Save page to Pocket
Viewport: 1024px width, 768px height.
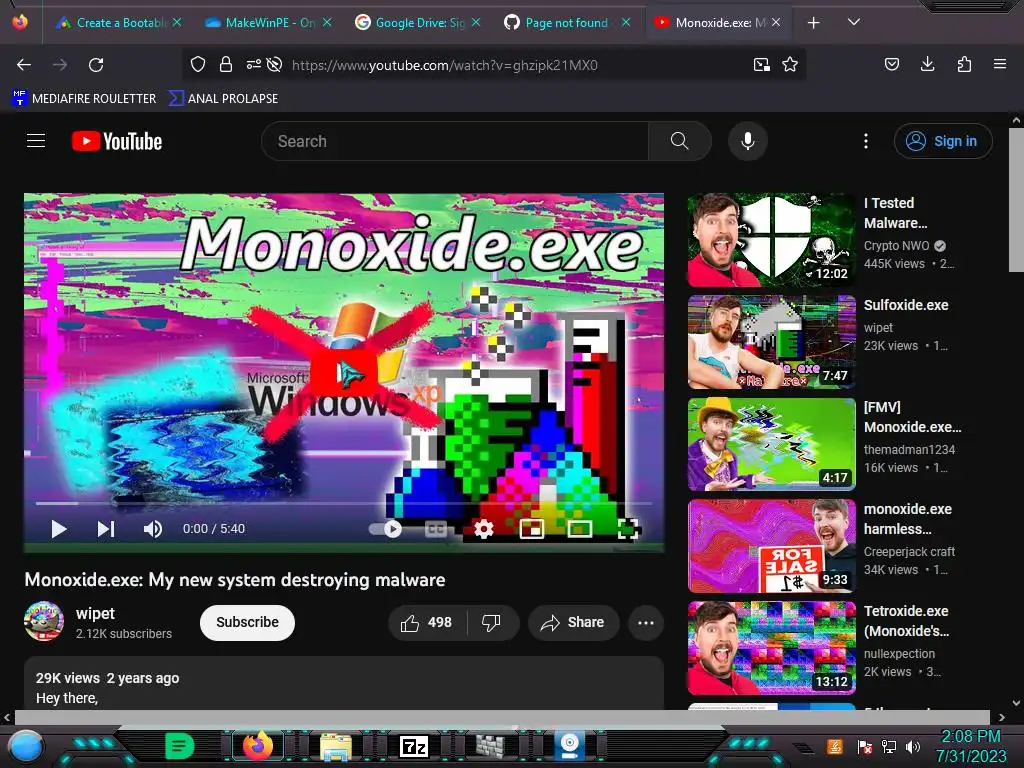click(891, 64)
